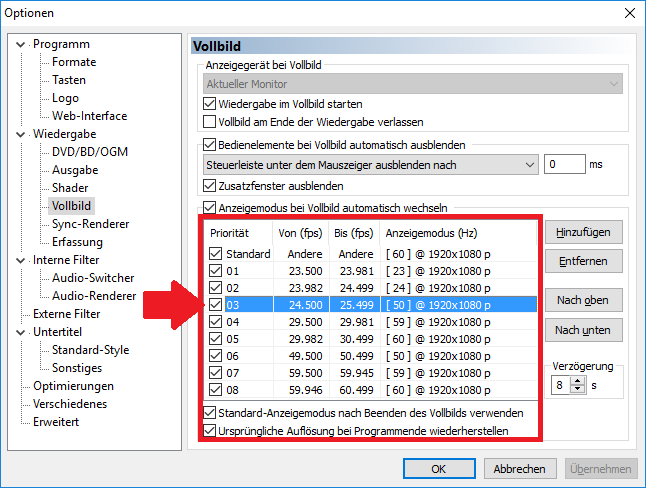This screenshot has height=488, width=646.
Task: Open the Audio-Switcher settings page
Action: [93, 278]
